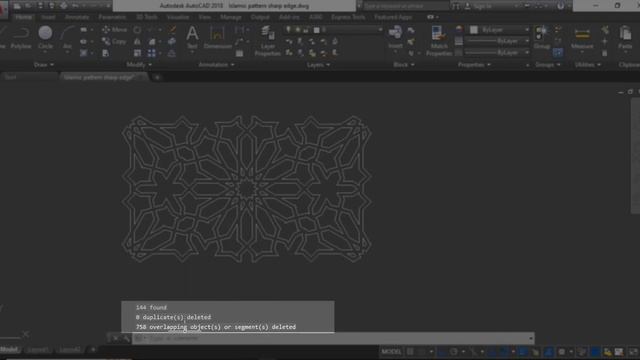Switch to the Model layout tab
Viewport: 640px width, 360px height.
click(x=9, y=350)
